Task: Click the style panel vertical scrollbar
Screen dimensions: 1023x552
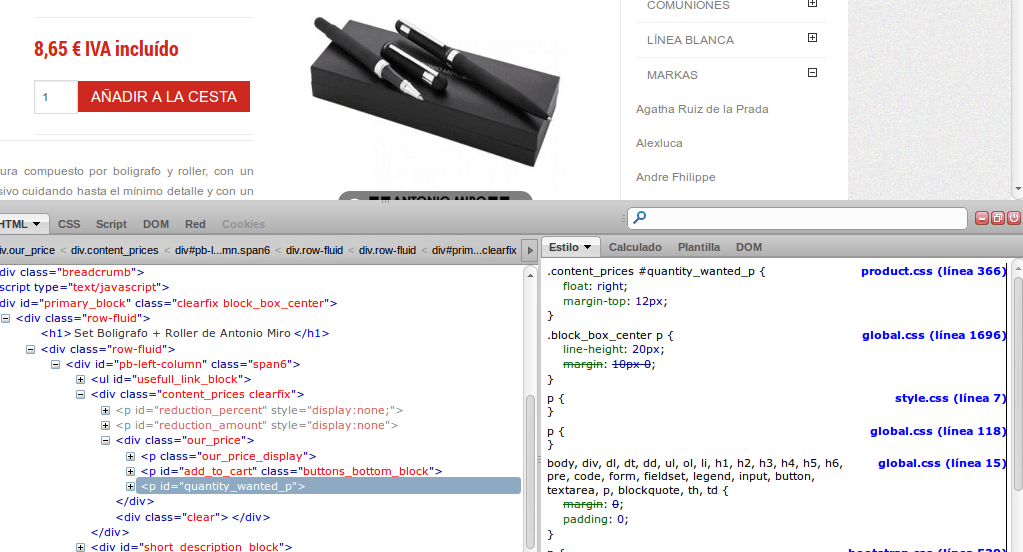Action: point(1018,385)
